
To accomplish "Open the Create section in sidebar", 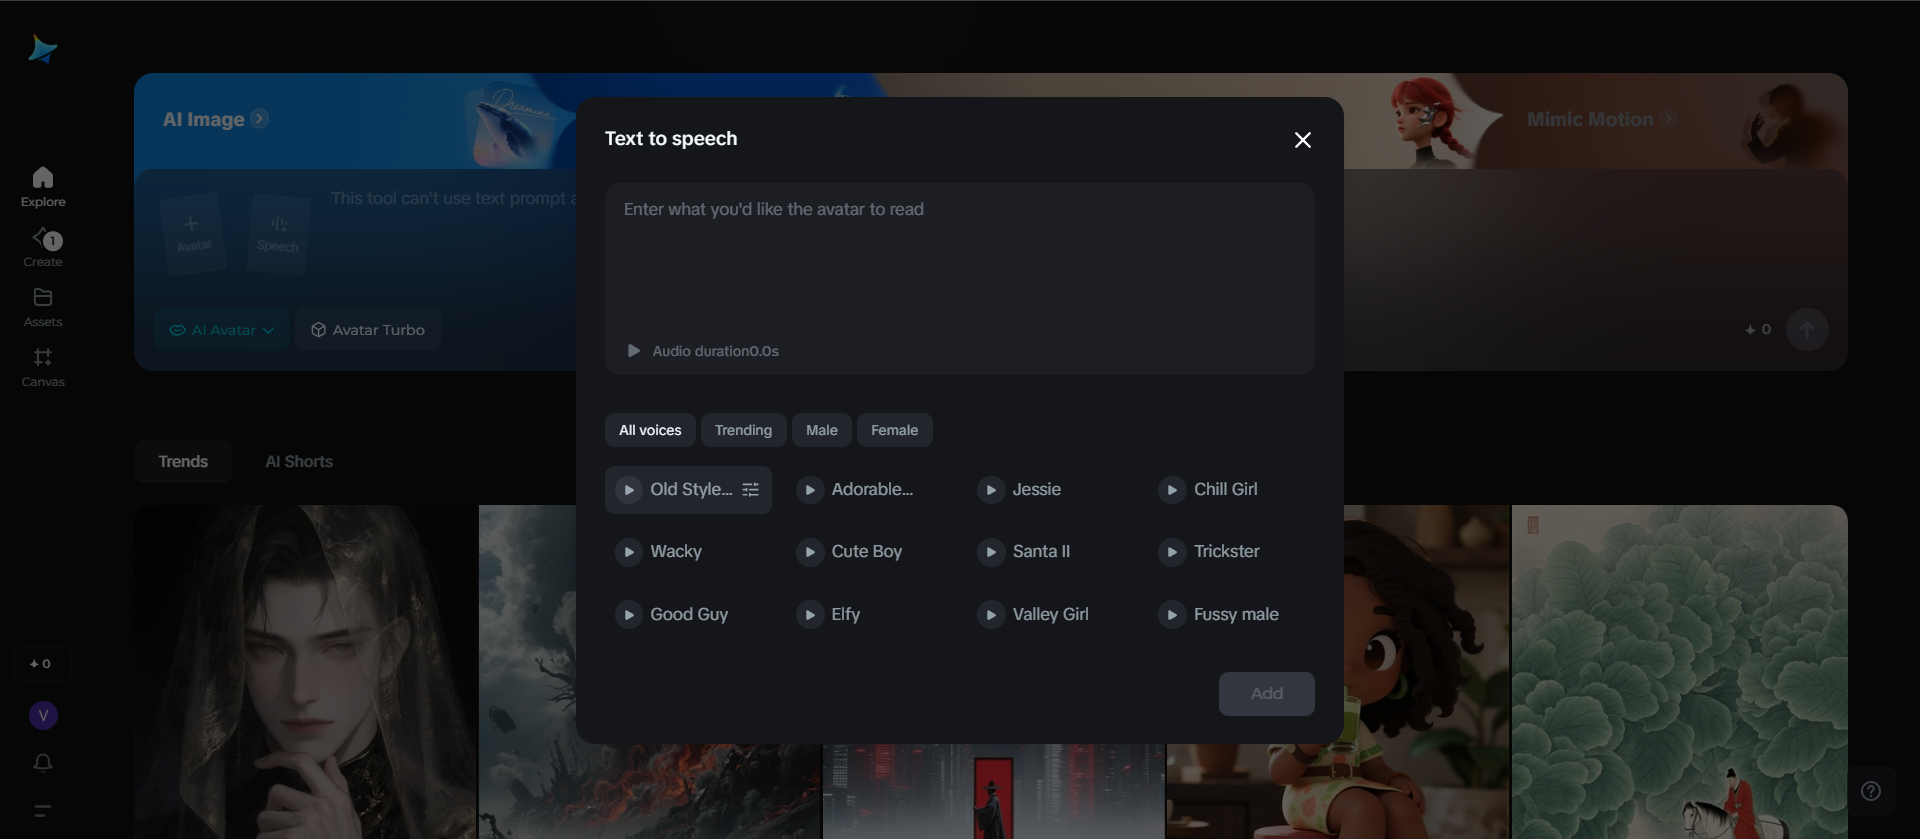I will (43, 247).
